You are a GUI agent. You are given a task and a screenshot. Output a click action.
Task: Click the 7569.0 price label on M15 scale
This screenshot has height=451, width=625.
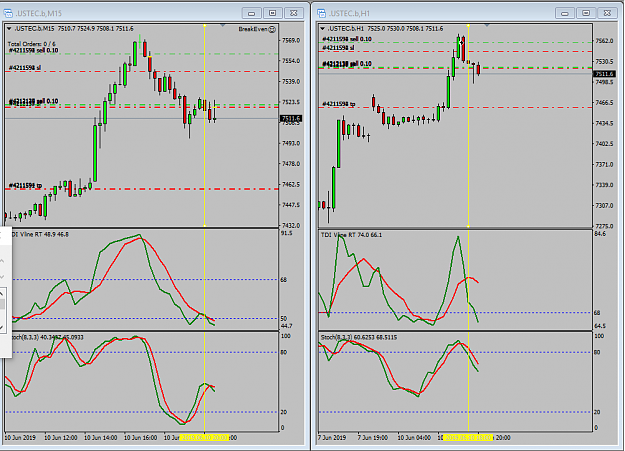291,40
